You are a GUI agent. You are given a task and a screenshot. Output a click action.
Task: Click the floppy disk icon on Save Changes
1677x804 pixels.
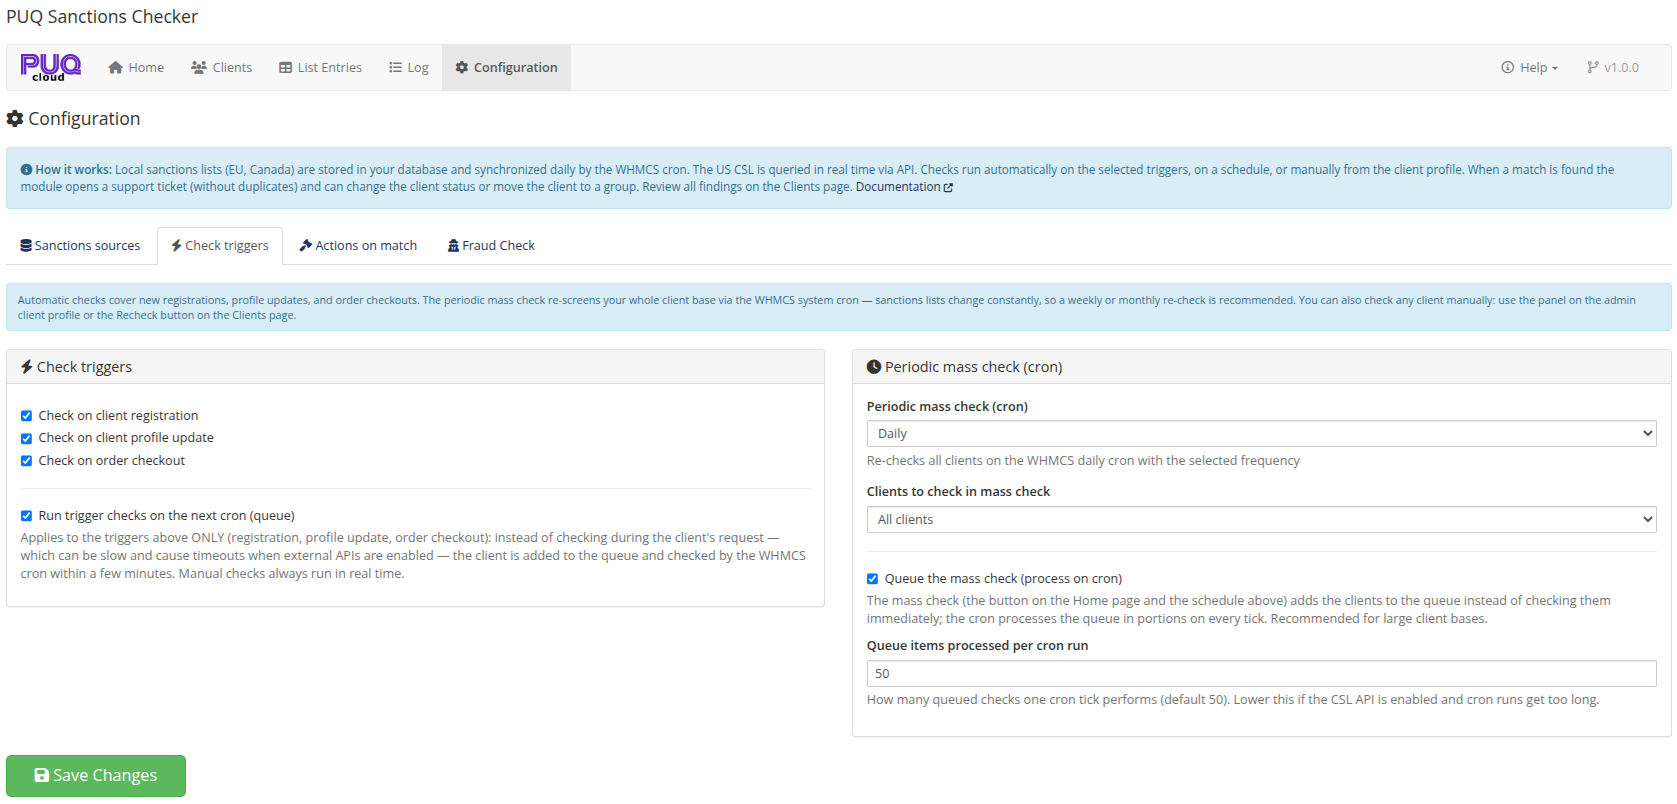(42, 775)
